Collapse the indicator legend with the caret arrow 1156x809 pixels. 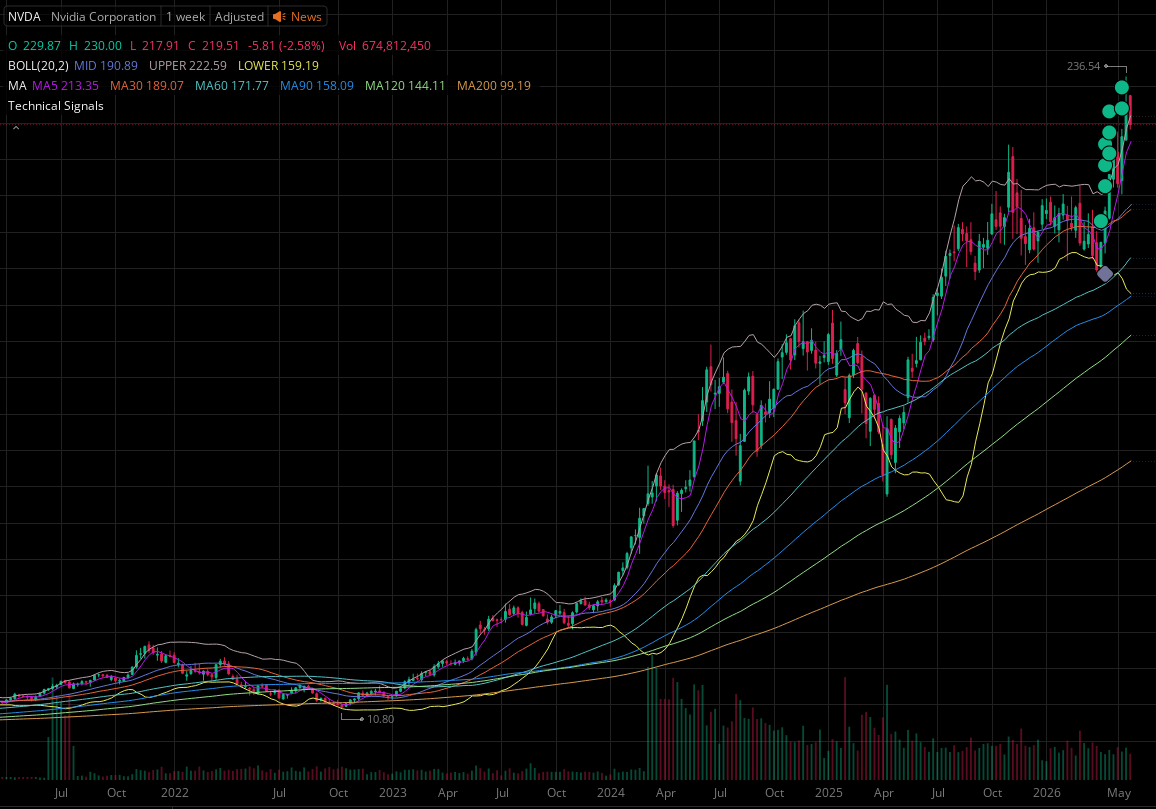15,128
